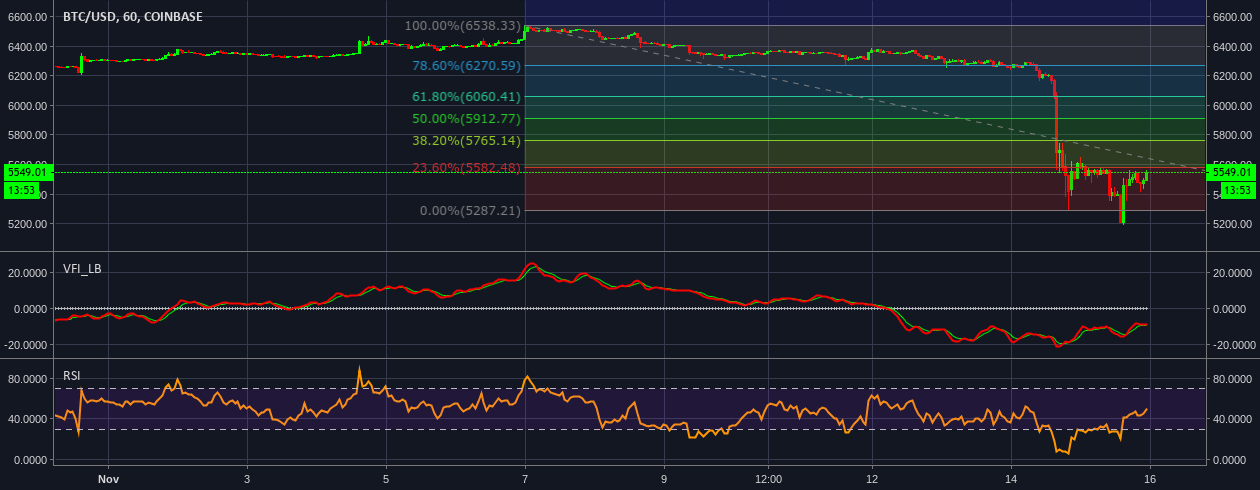Click the 40.0000 label on left RSI scale
Image resolution: width=1260 pixels, height=490 pixels.
(27, 419)
